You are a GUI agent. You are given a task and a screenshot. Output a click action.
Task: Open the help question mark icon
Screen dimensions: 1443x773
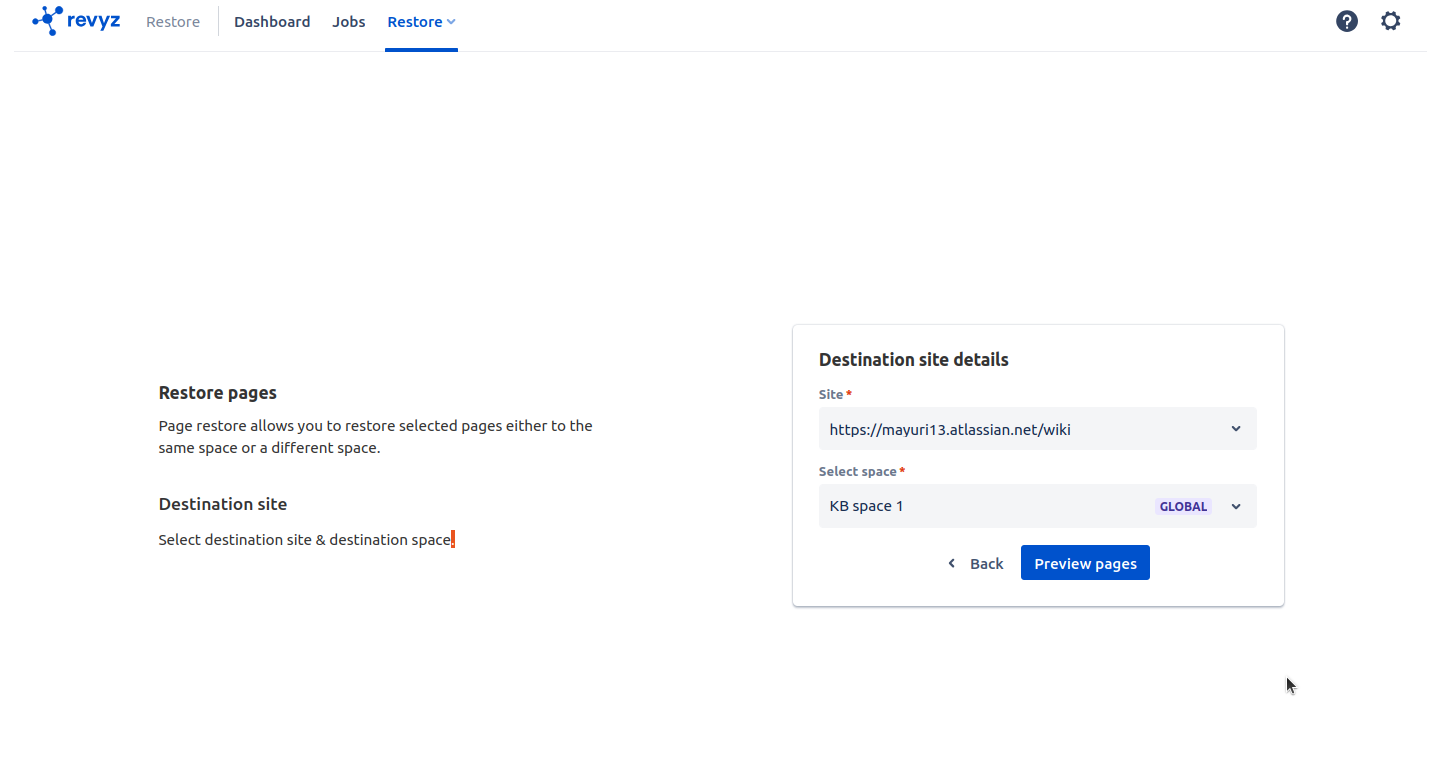pos(1347,21)
